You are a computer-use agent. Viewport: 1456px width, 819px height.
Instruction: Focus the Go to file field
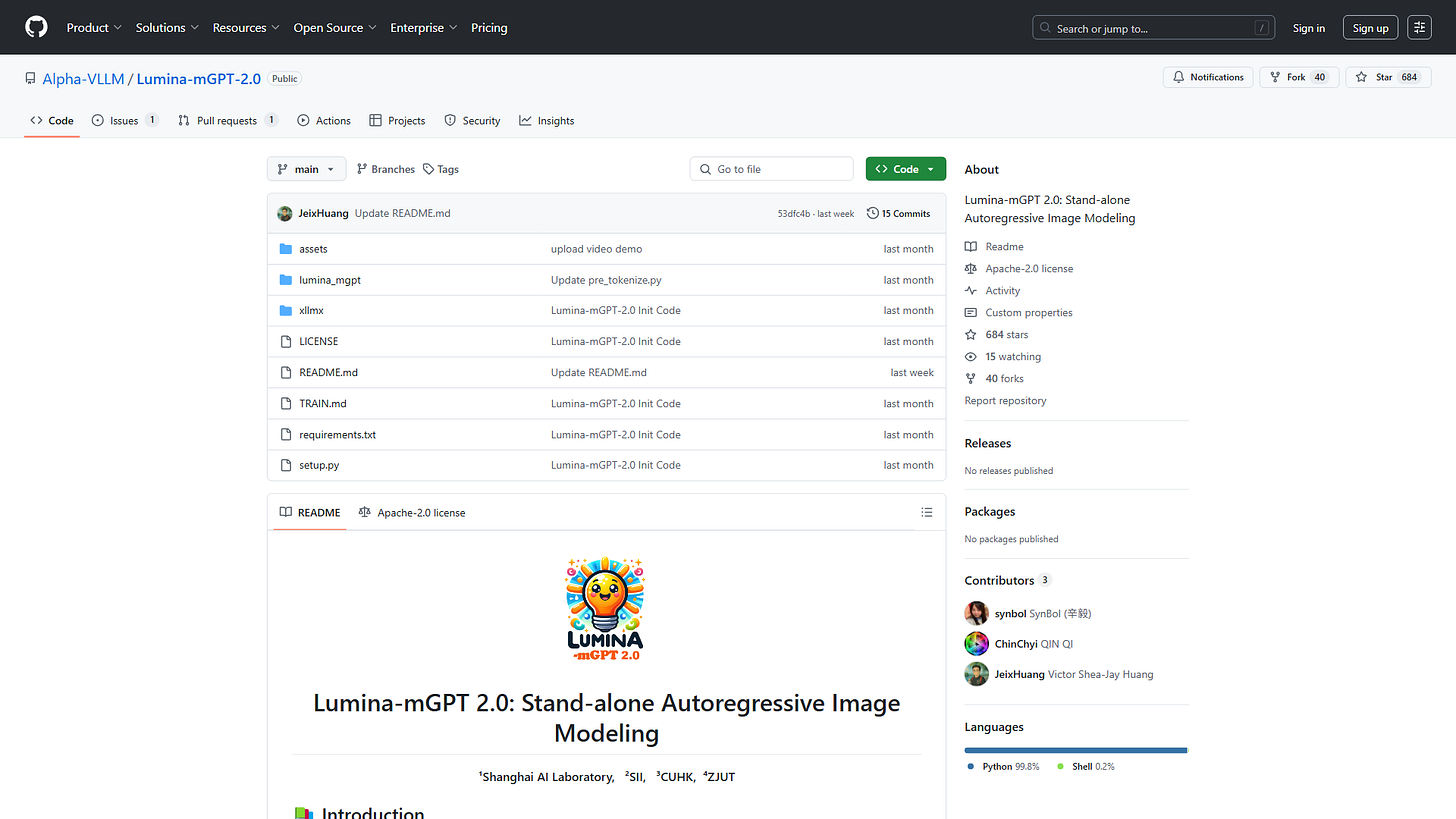click(771, 169)
